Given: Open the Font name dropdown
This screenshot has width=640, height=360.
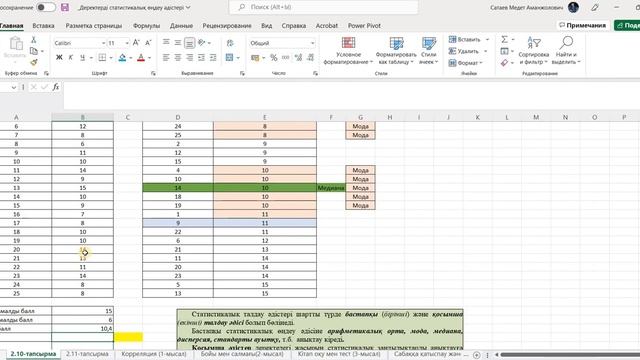Looking at the screenshot, I should [103, 43].
